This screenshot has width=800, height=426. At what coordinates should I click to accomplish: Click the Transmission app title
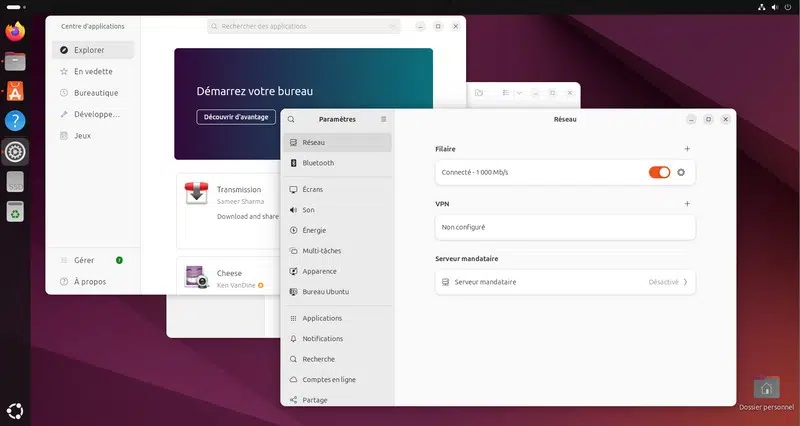click(239, 189)
